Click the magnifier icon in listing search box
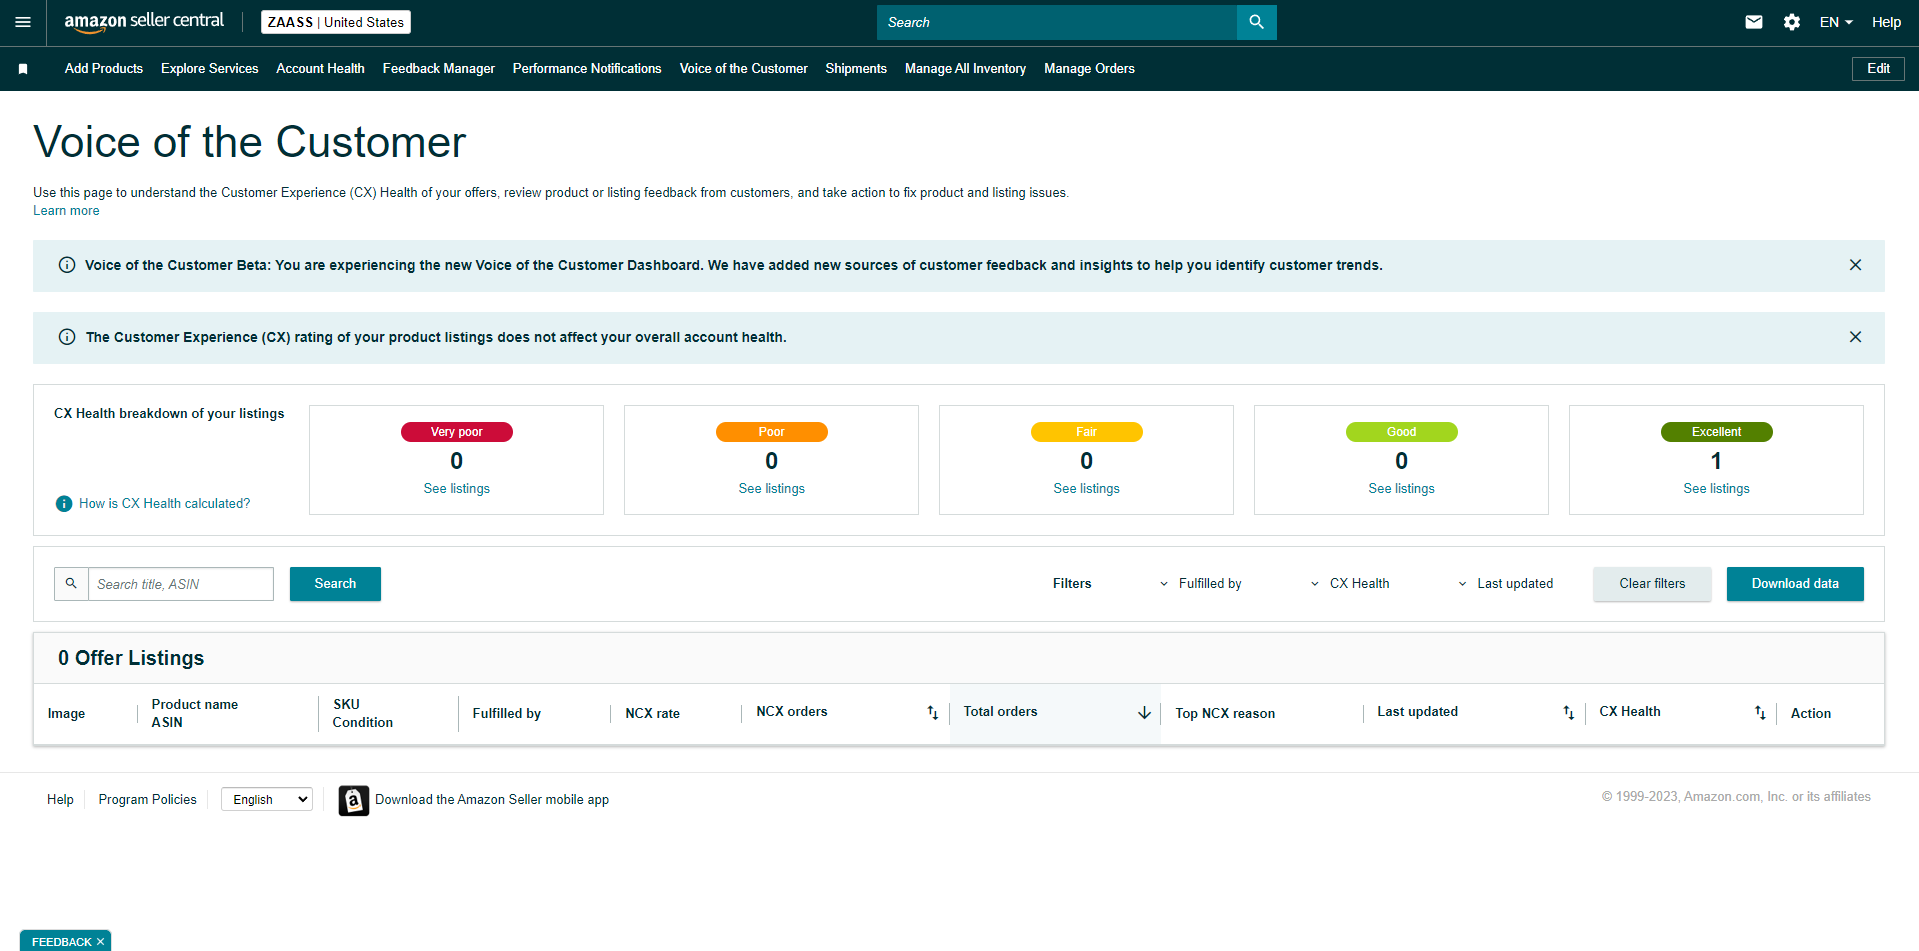The height and width of the screenshot is (951, 1919). pos(71,584)
